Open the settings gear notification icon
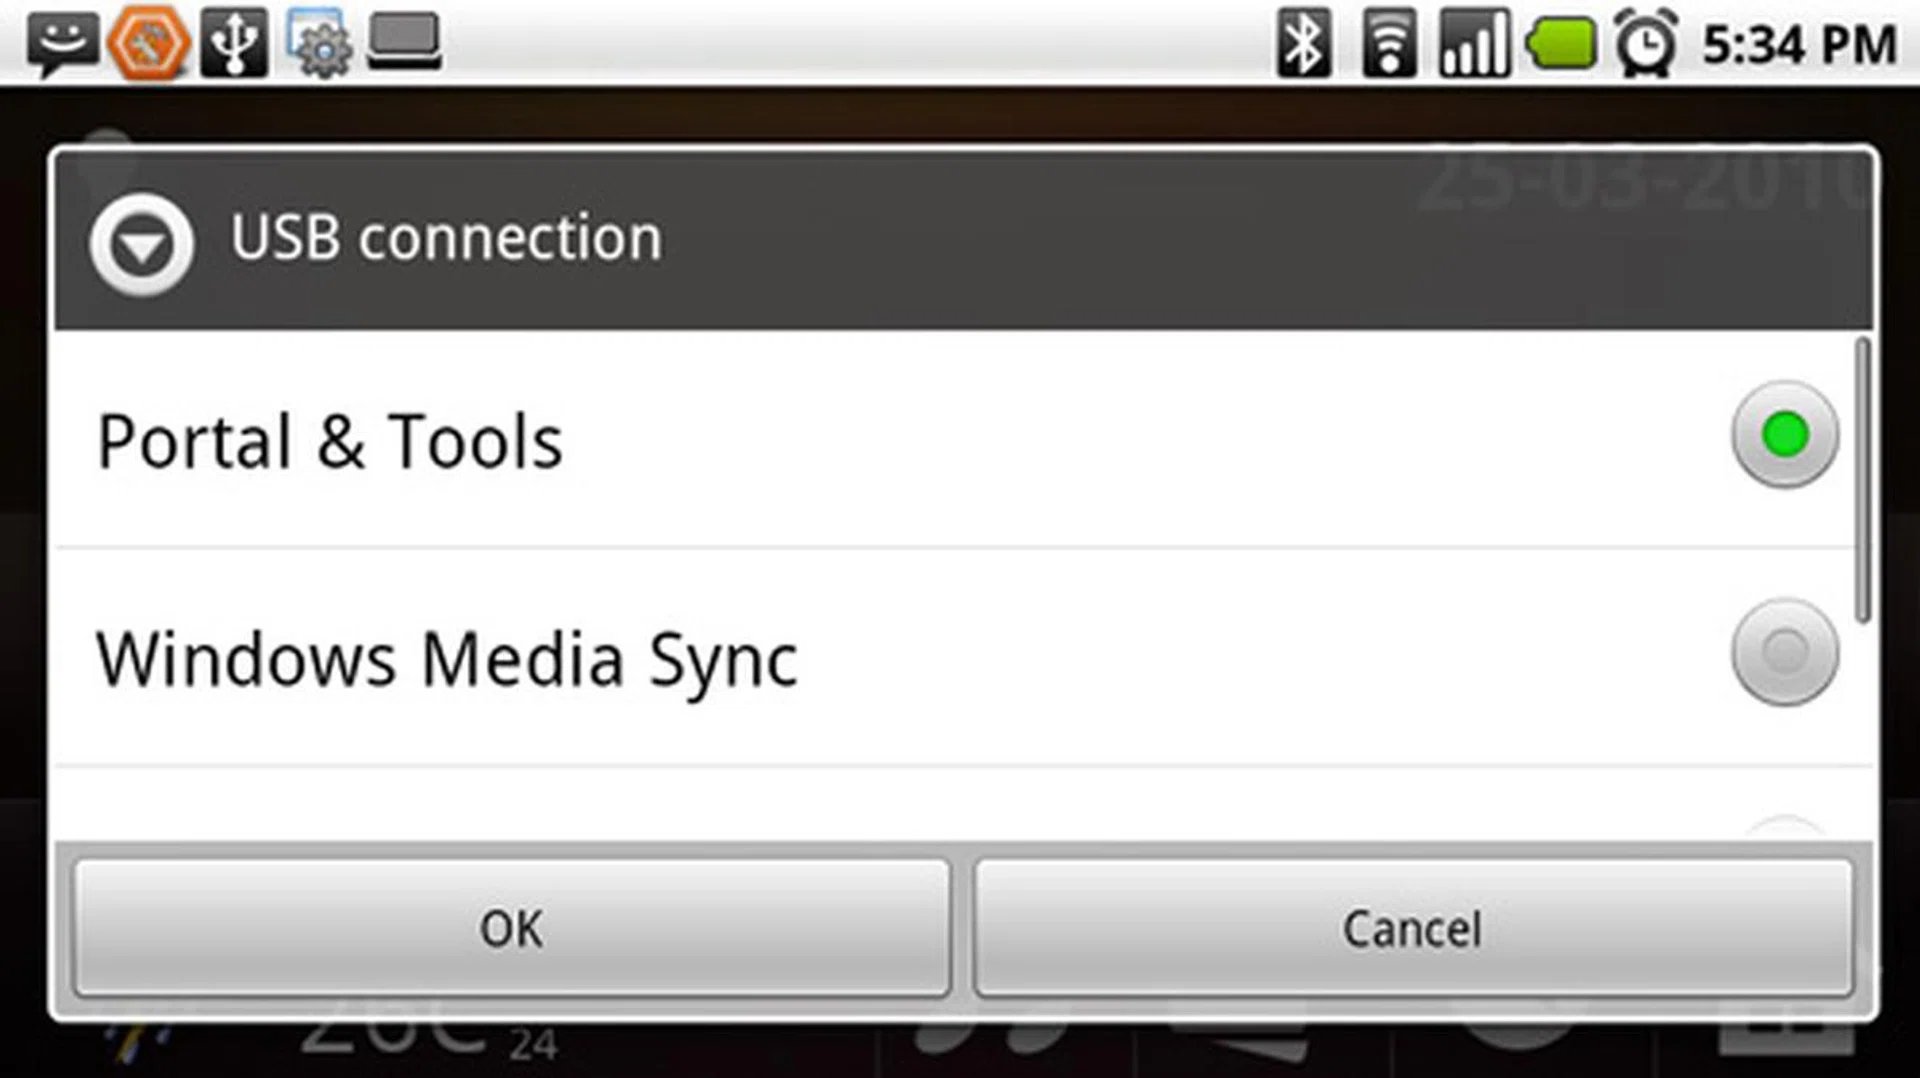The width and height of the screenshot is (1920, 1078). click(x=318, y=42)
